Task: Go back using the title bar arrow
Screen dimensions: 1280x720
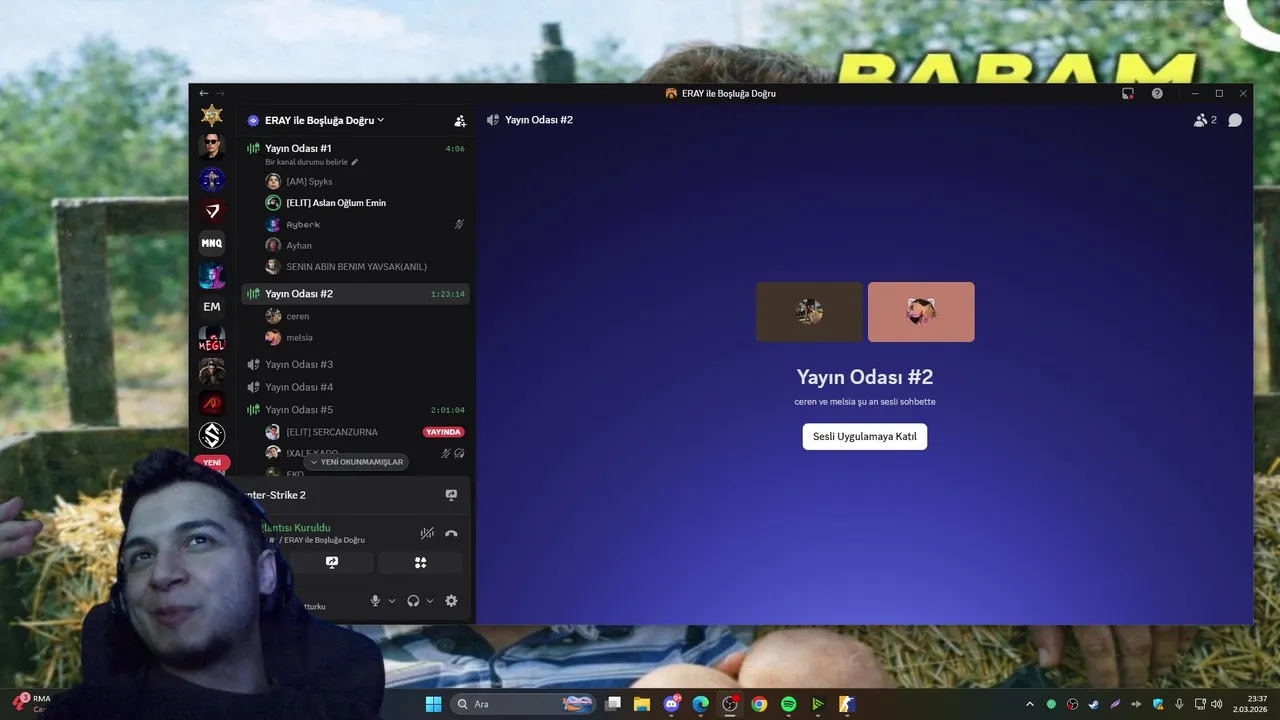Action: [x=204, y=93]
